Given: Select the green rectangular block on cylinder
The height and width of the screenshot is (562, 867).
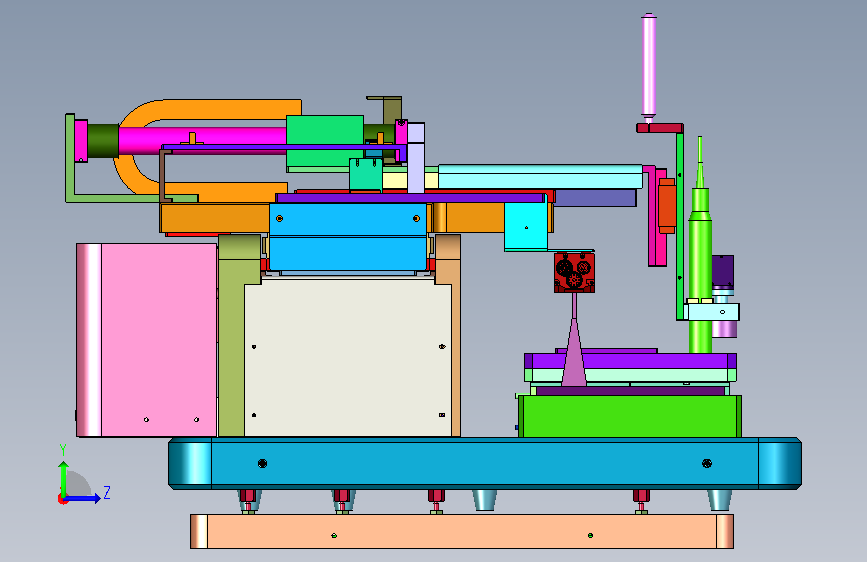Looking at the screenshot, I should (325, 141).
